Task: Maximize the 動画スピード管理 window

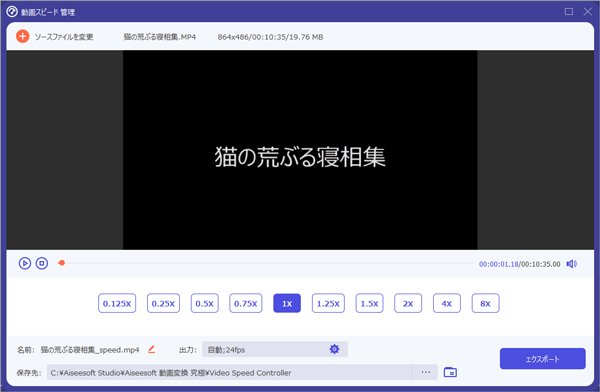Action: (569, 11)
